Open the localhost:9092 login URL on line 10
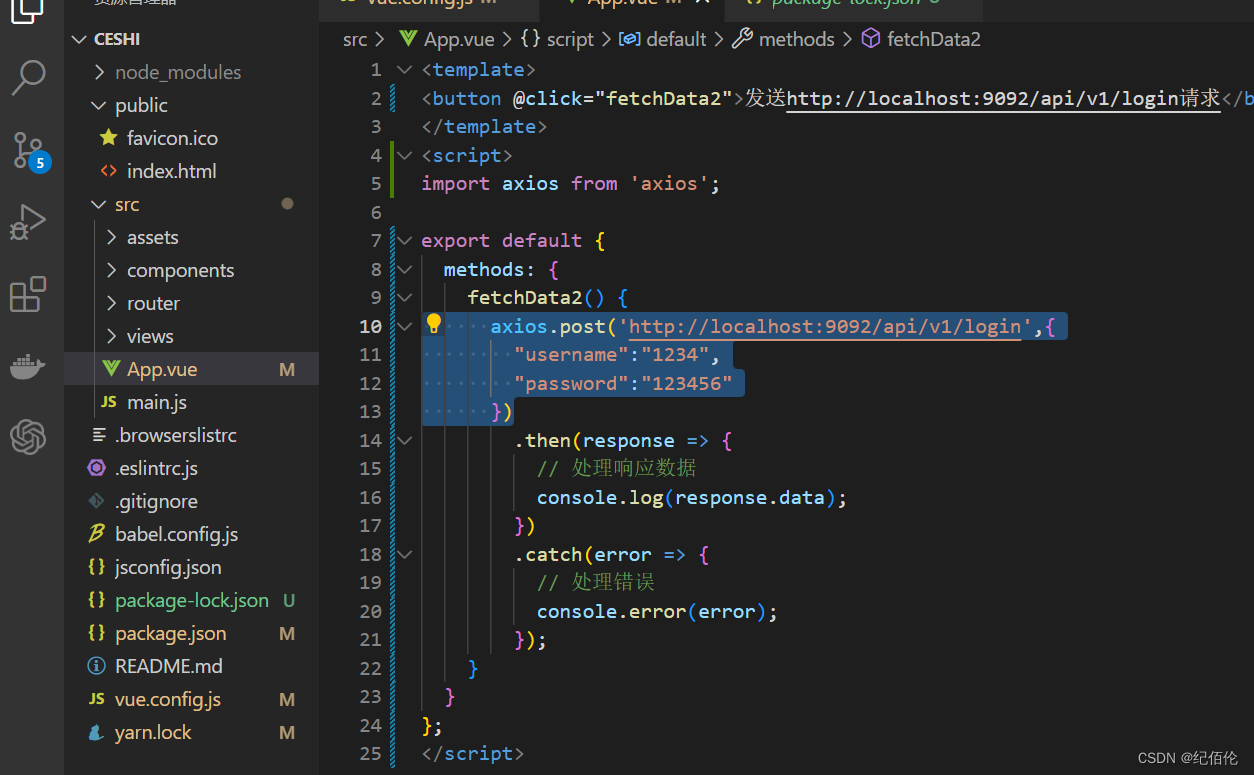Screen dimensions: 1254x775 [x=825, y=326]
